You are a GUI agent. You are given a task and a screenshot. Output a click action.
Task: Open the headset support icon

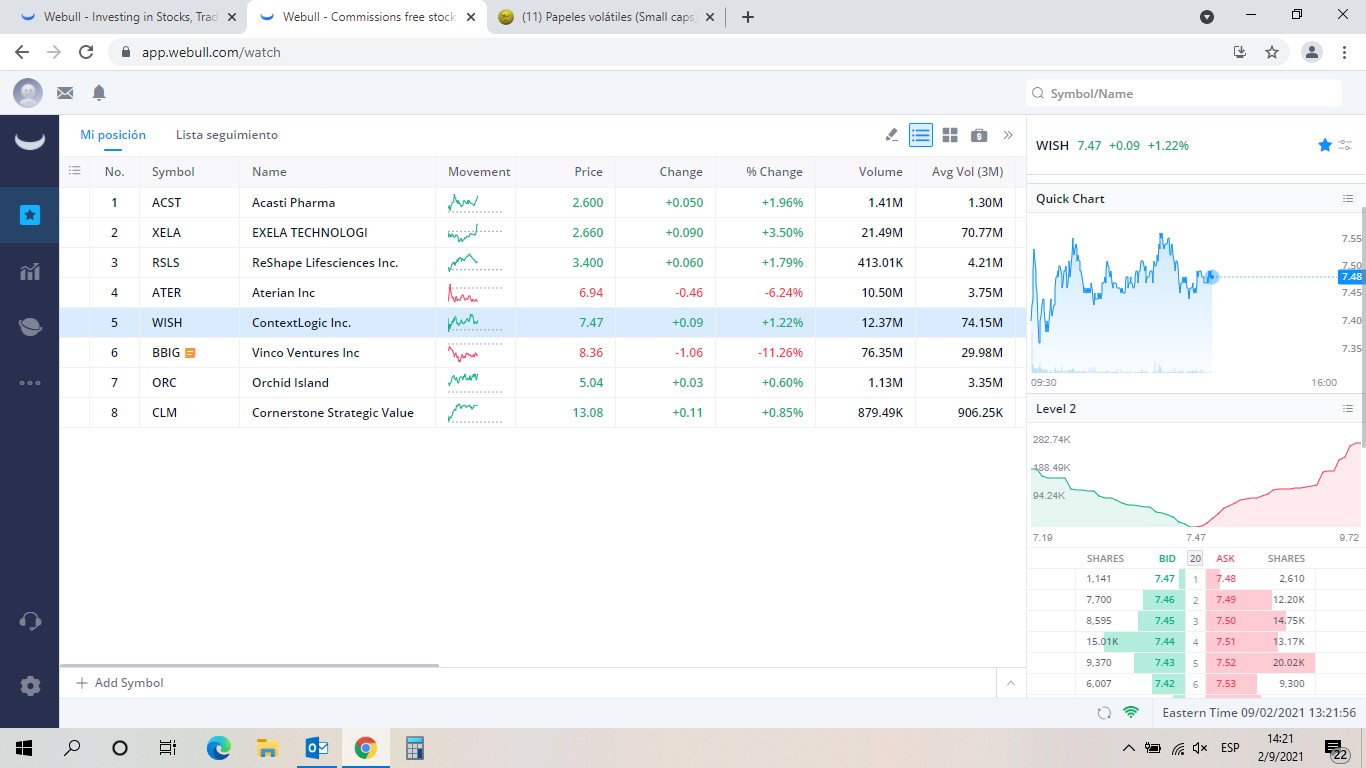(30, 621)
